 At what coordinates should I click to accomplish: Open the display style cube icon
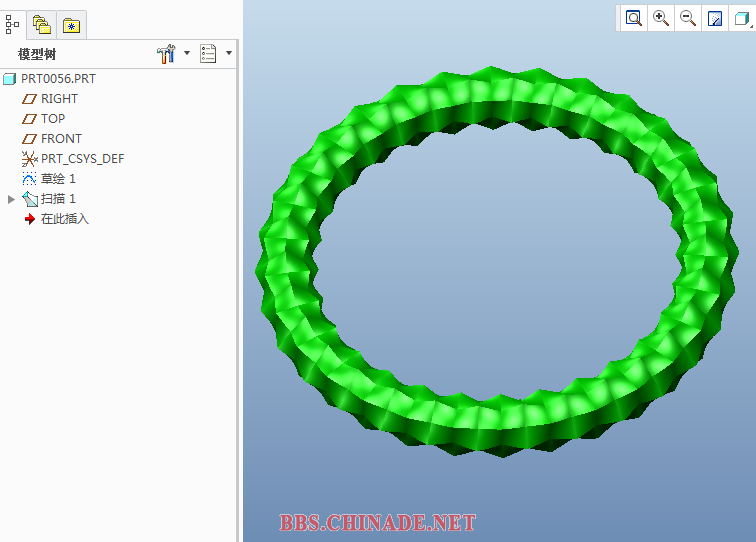tap(742, 19)
